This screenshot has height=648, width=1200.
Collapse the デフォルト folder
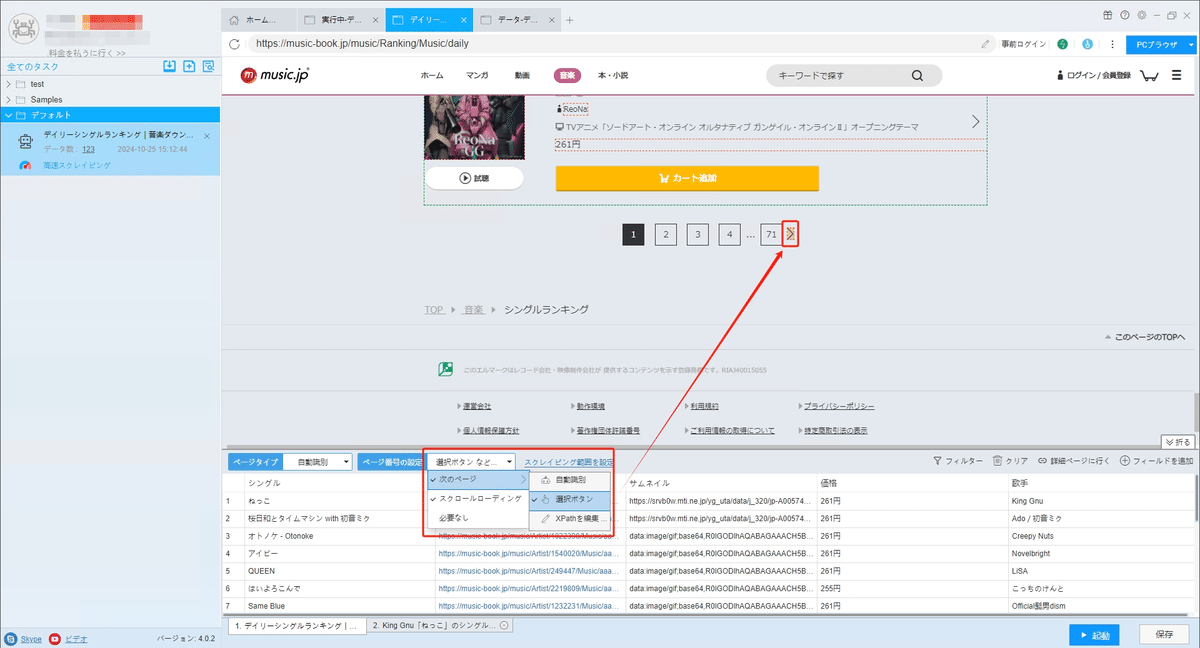(x=9, y=115)
